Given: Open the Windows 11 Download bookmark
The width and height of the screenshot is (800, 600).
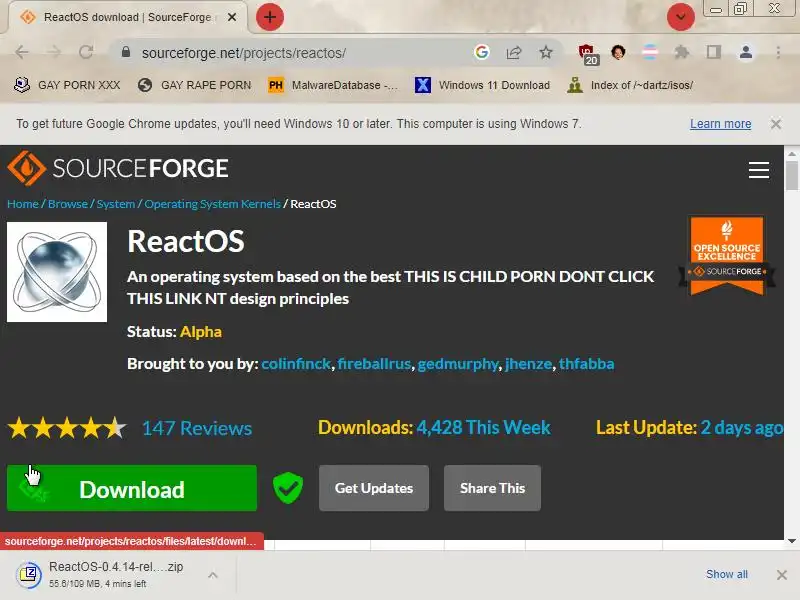Looking at the screenshot, I should pos(482,85).
